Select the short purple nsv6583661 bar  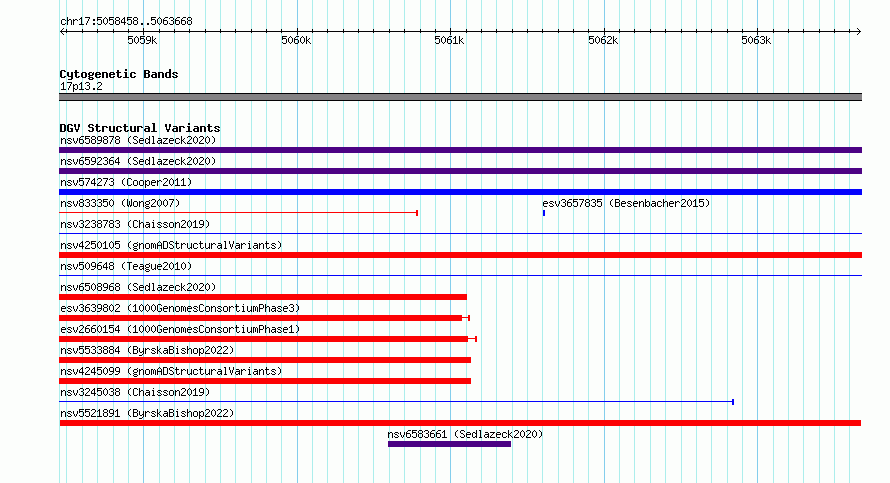450,444
